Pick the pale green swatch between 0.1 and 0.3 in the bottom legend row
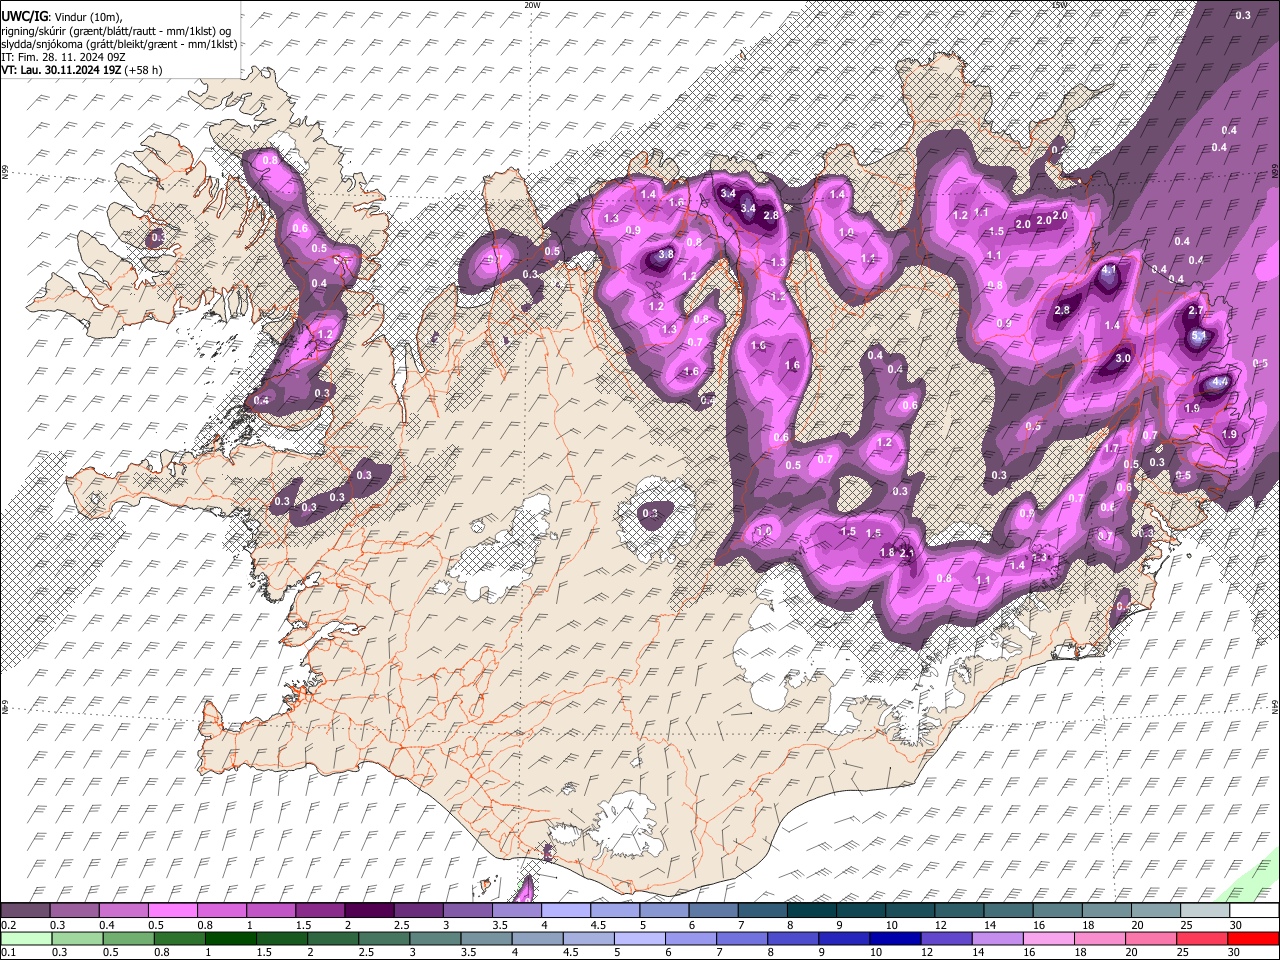This screenshot has width=1280, height=960. (26, 938)
